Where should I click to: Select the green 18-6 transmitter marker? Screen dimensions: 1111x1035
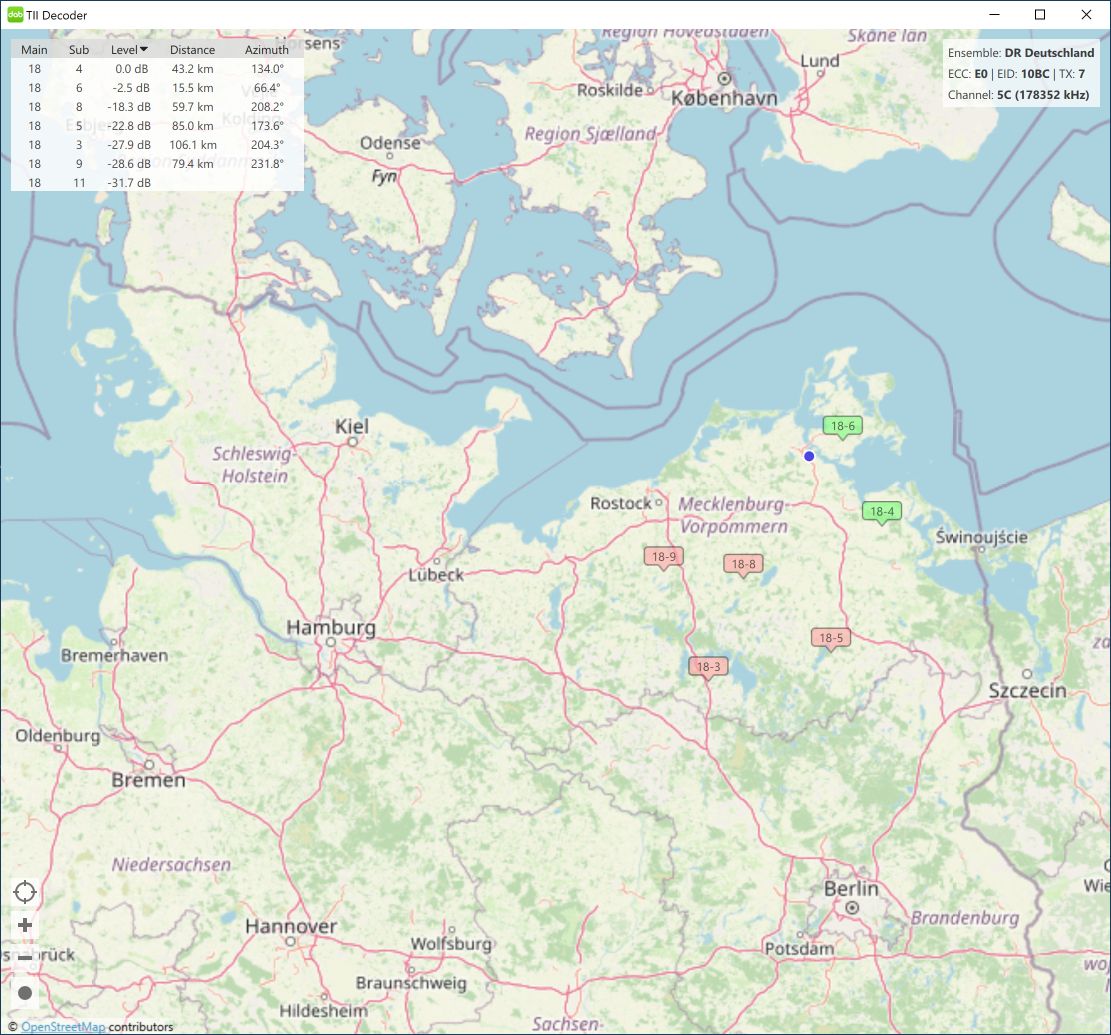[842, 426]
